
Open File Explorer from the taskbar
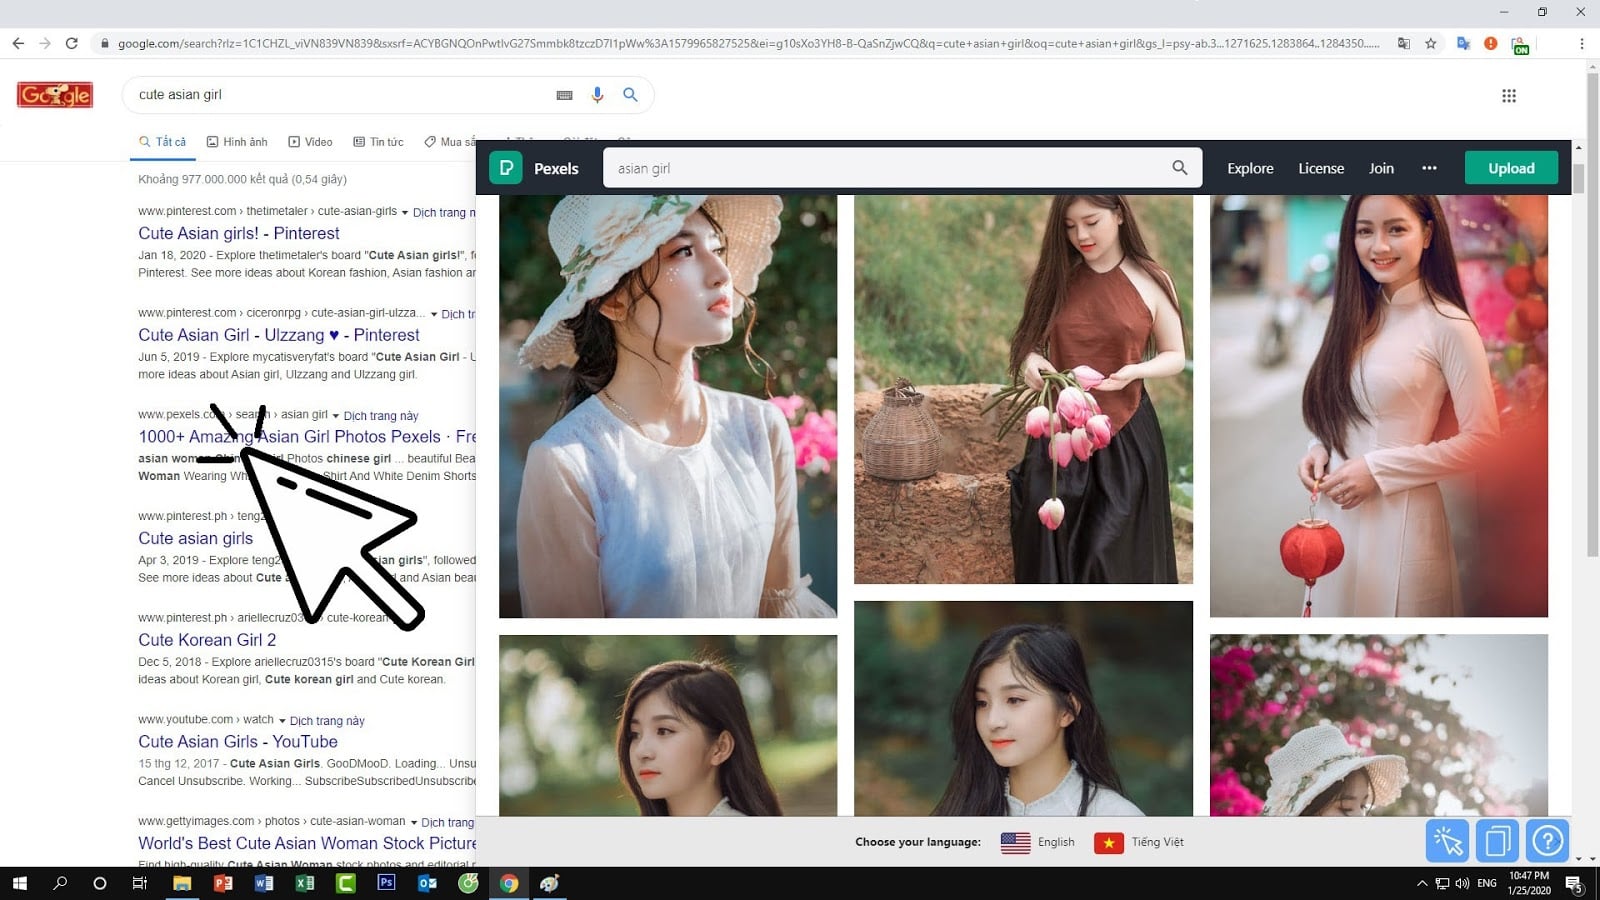pos(181,883)
